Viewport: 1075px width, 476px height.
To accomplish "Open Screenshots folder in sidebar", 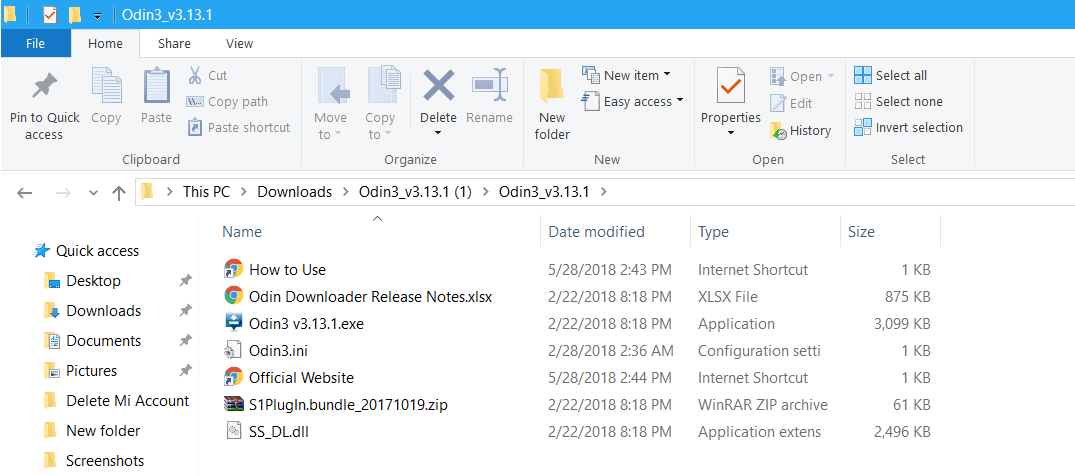I will [105, 461].
